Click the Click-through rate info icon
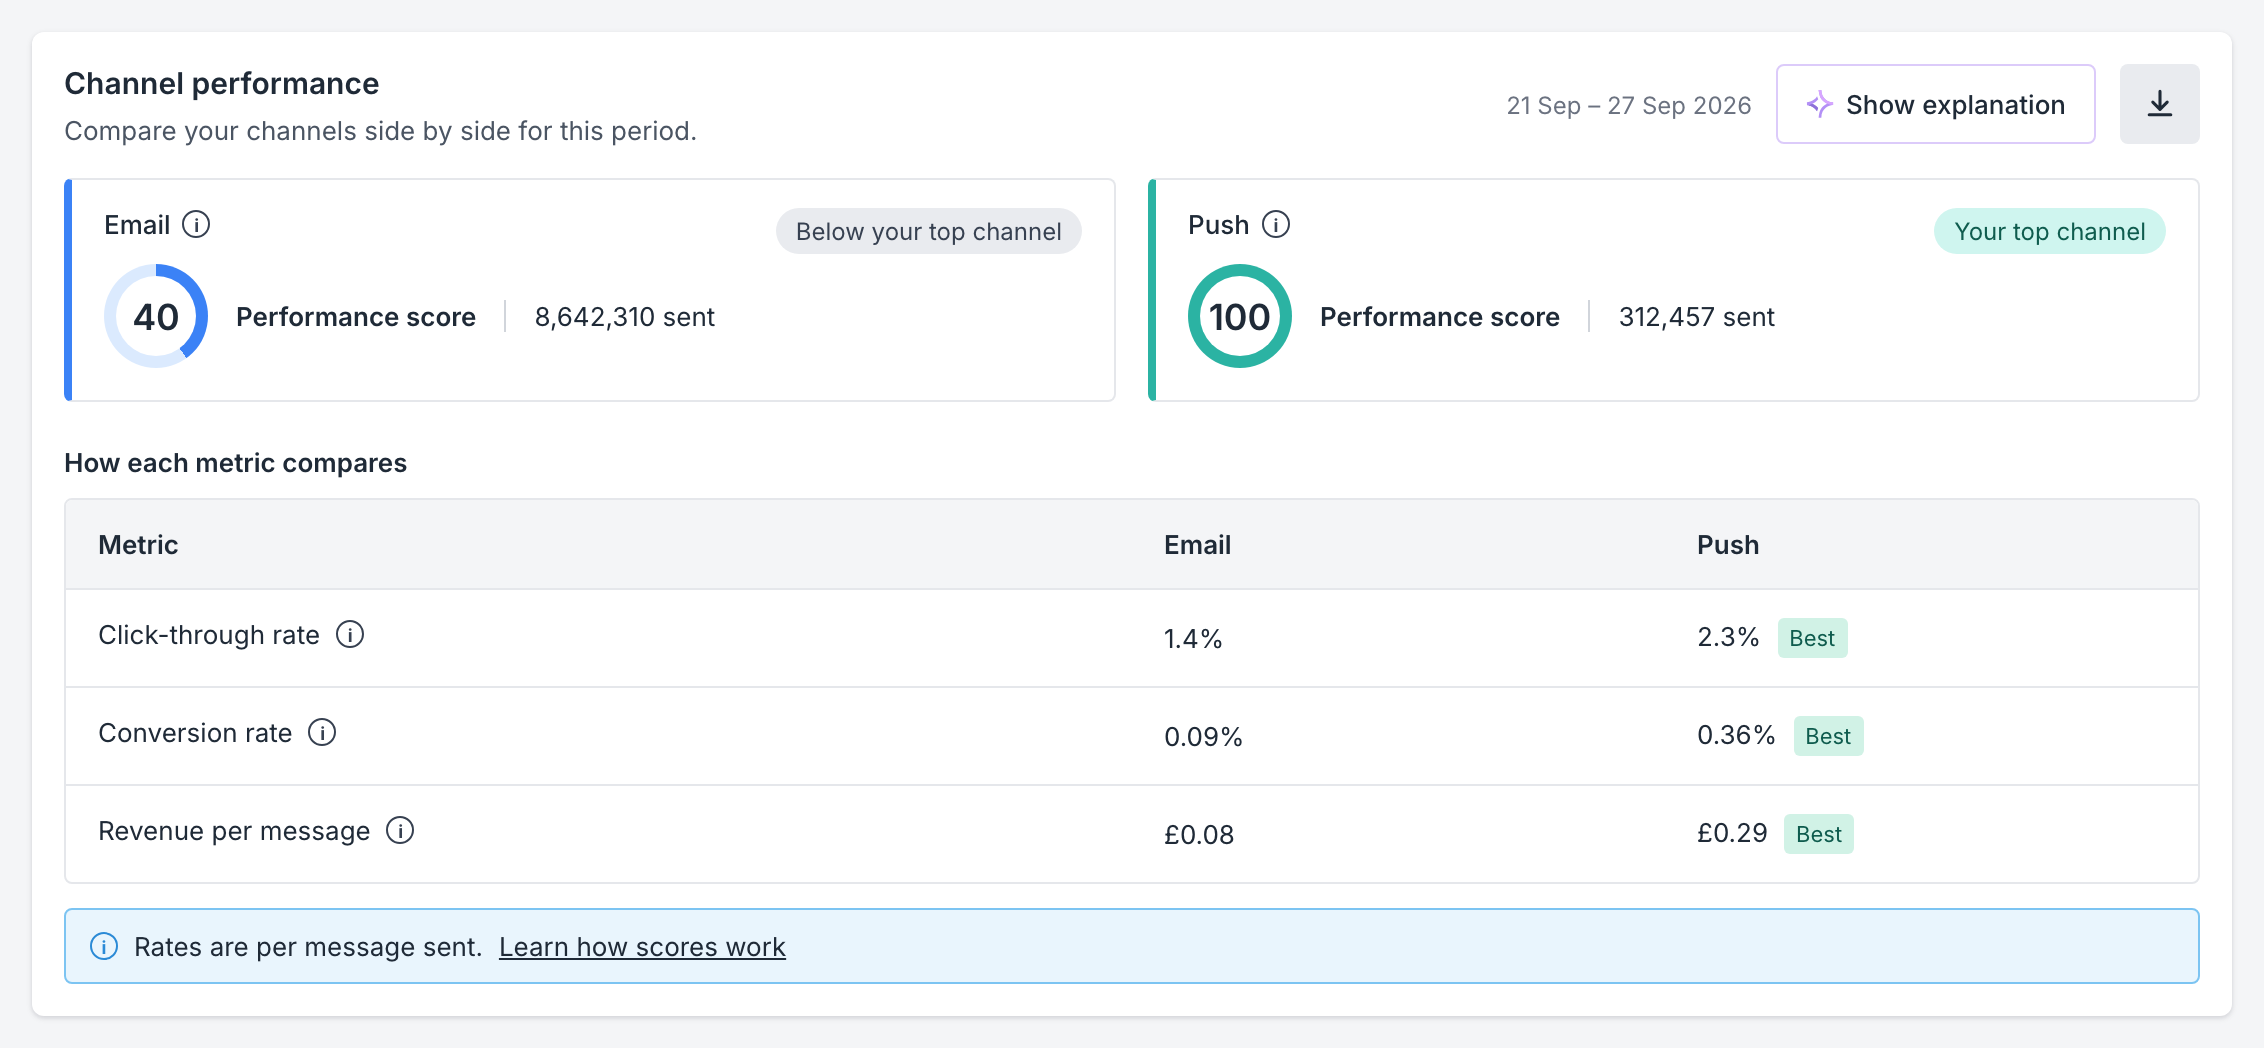Image resolution: width=2264 pixels, height=1048 pixels. pos(350,634)
